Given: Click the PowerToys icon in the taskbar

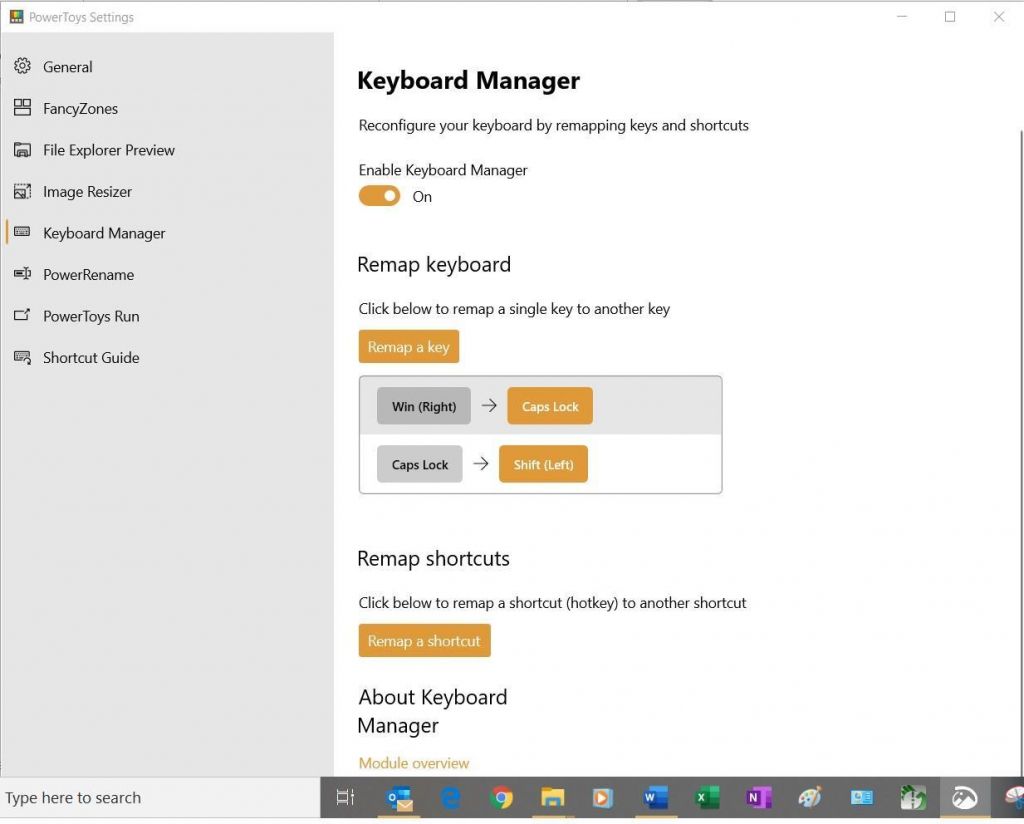Looking at the screenshot, I should pyautogui.click(x=963, y=797).
